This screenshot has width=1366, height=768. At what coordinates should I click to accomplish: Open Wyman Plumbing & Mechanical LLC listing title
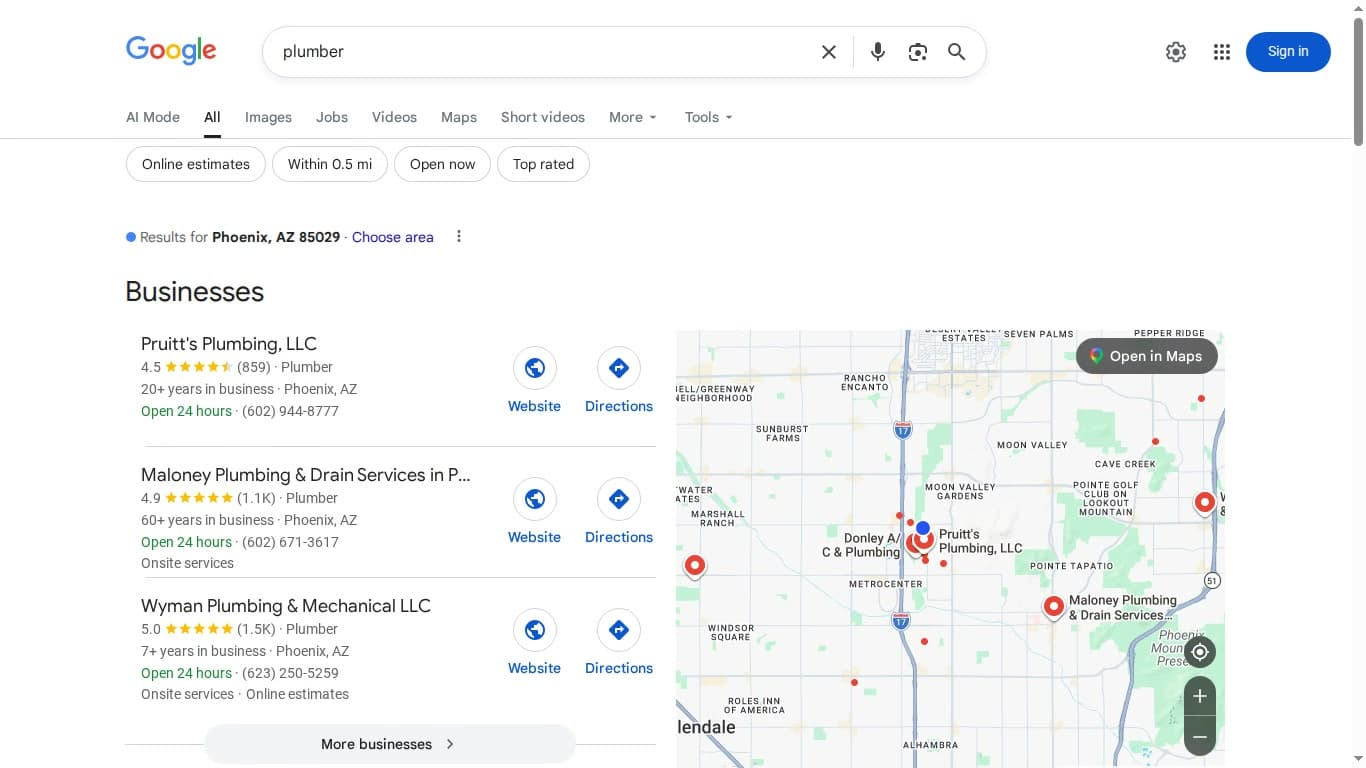[286, 606]
